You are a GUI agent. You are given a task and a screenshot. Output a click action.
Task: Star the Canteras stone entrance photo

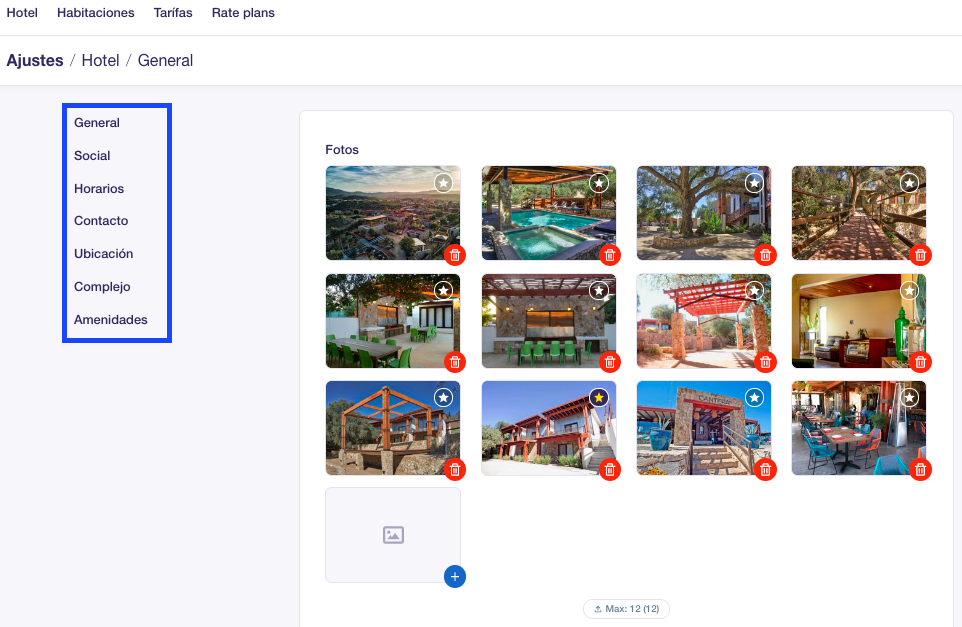click(754, 398)
